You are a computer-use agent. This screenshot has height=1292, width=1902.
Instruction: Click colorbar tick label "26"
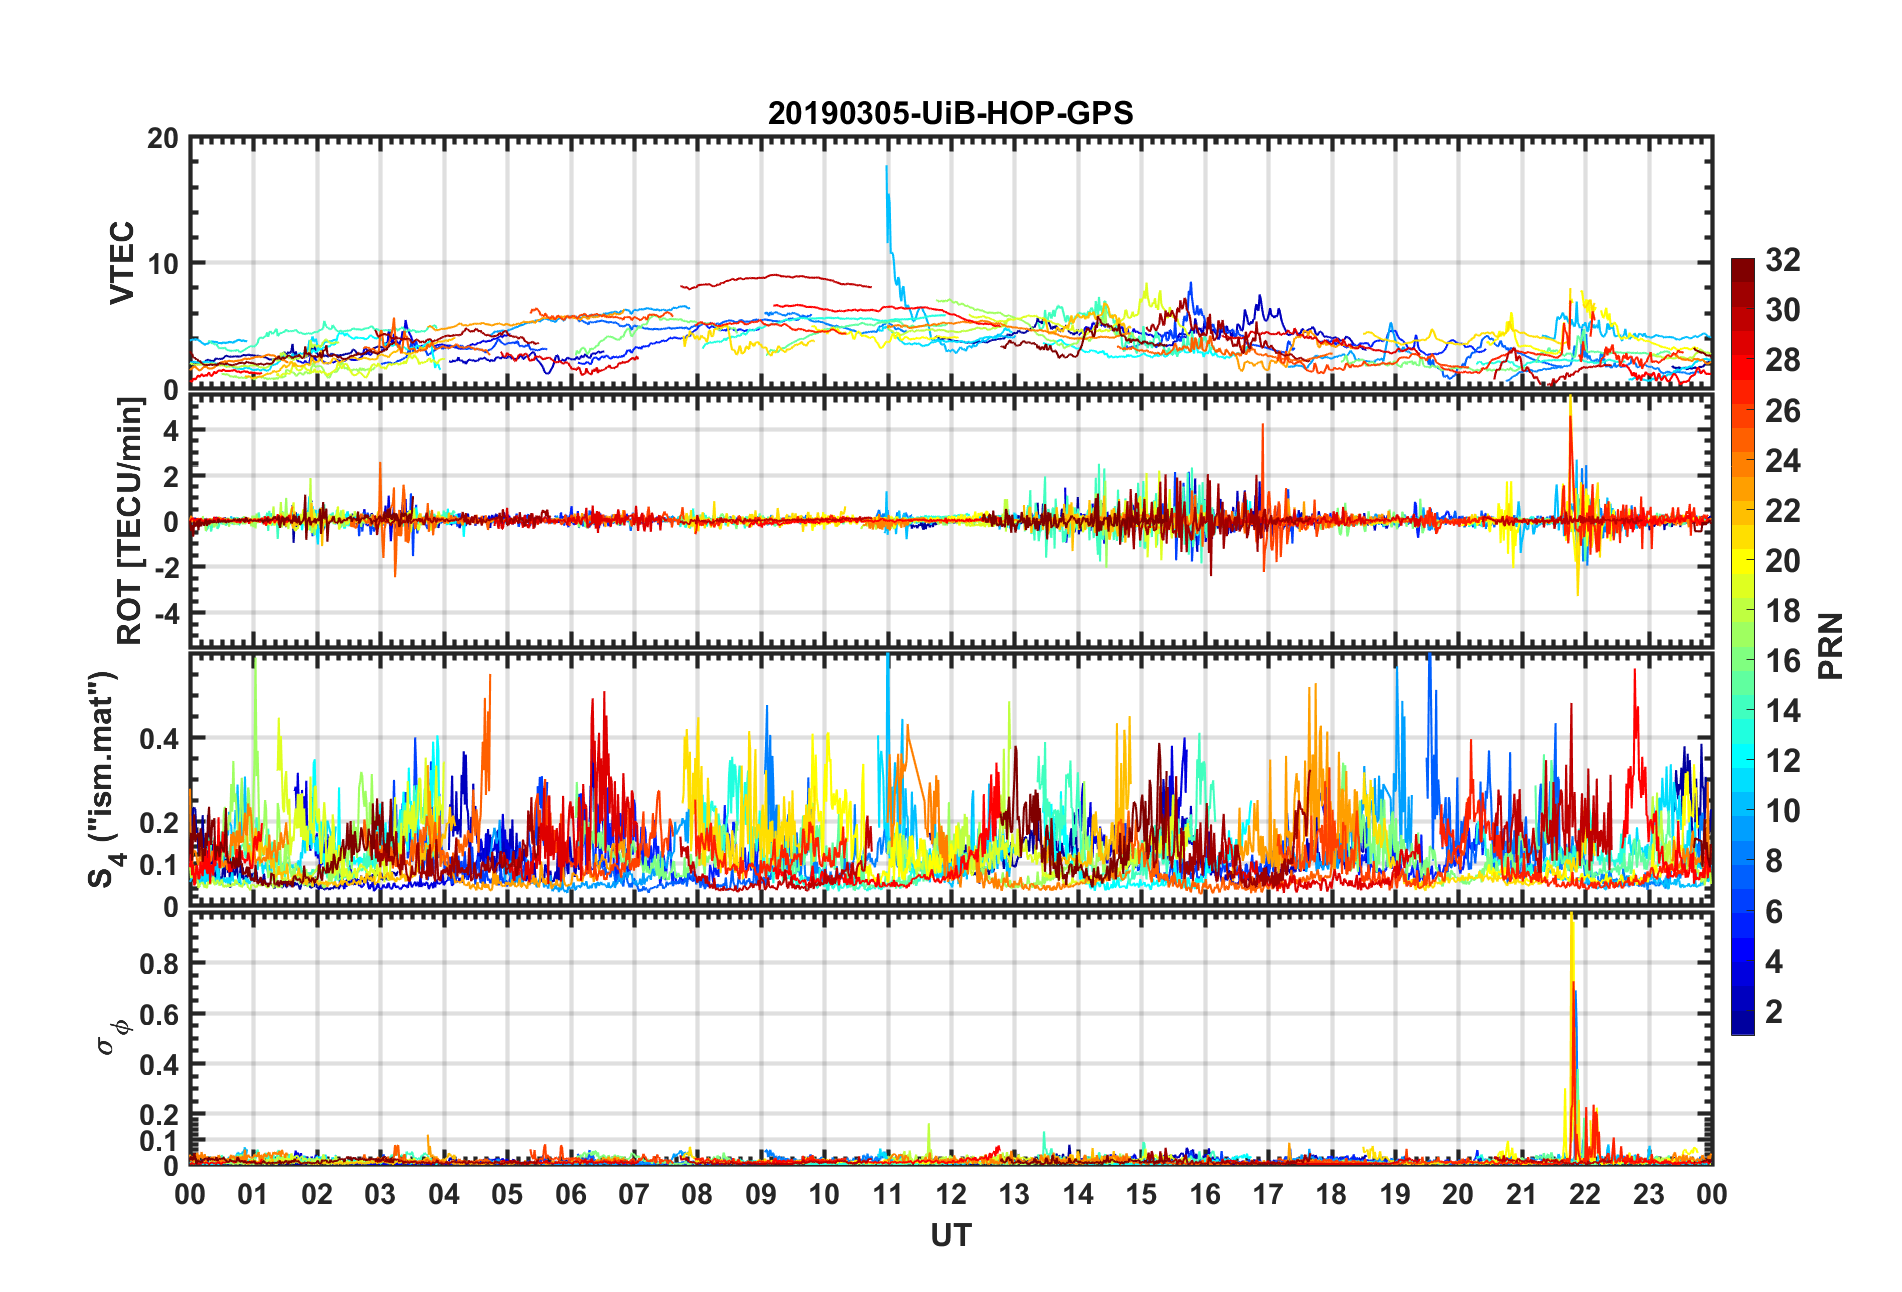1782,410
